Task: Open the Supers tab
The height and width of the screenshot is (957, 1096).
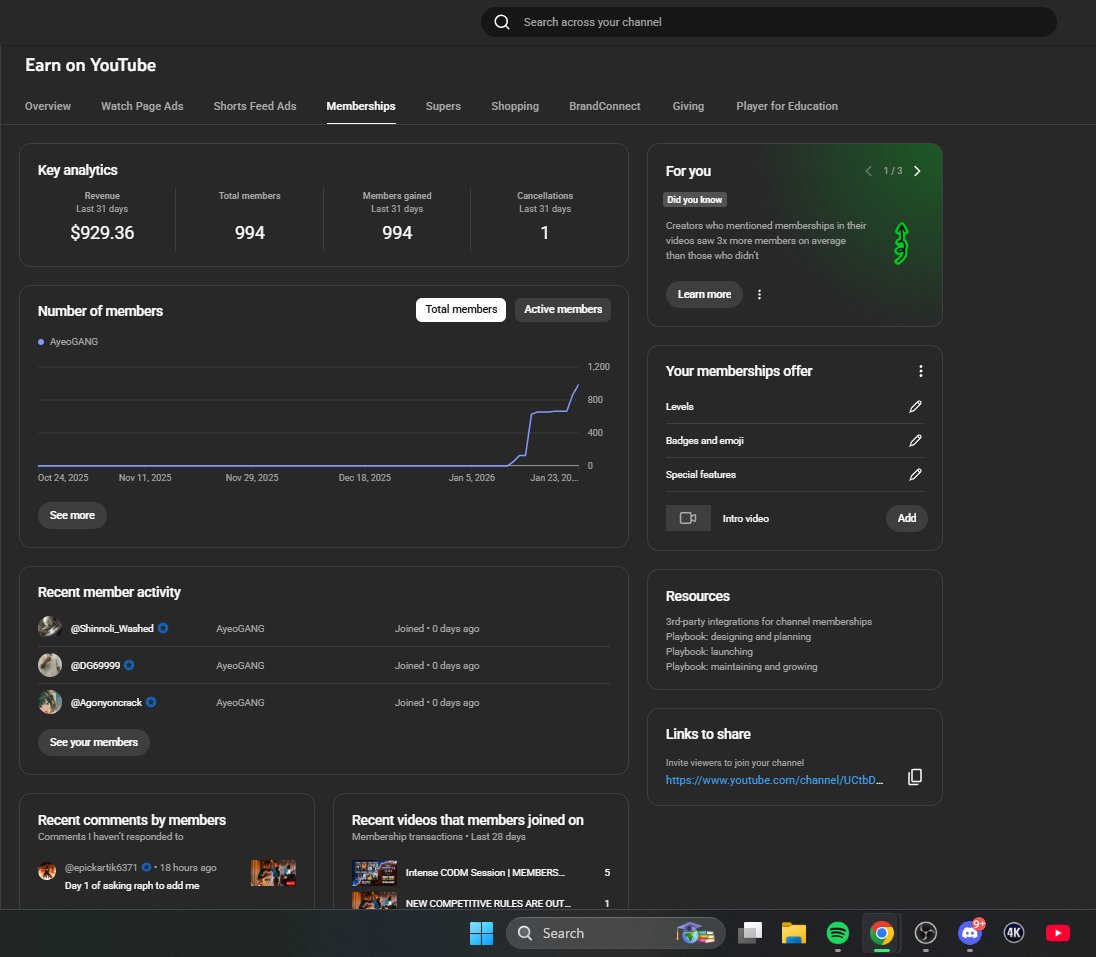Action: point(443,106)
